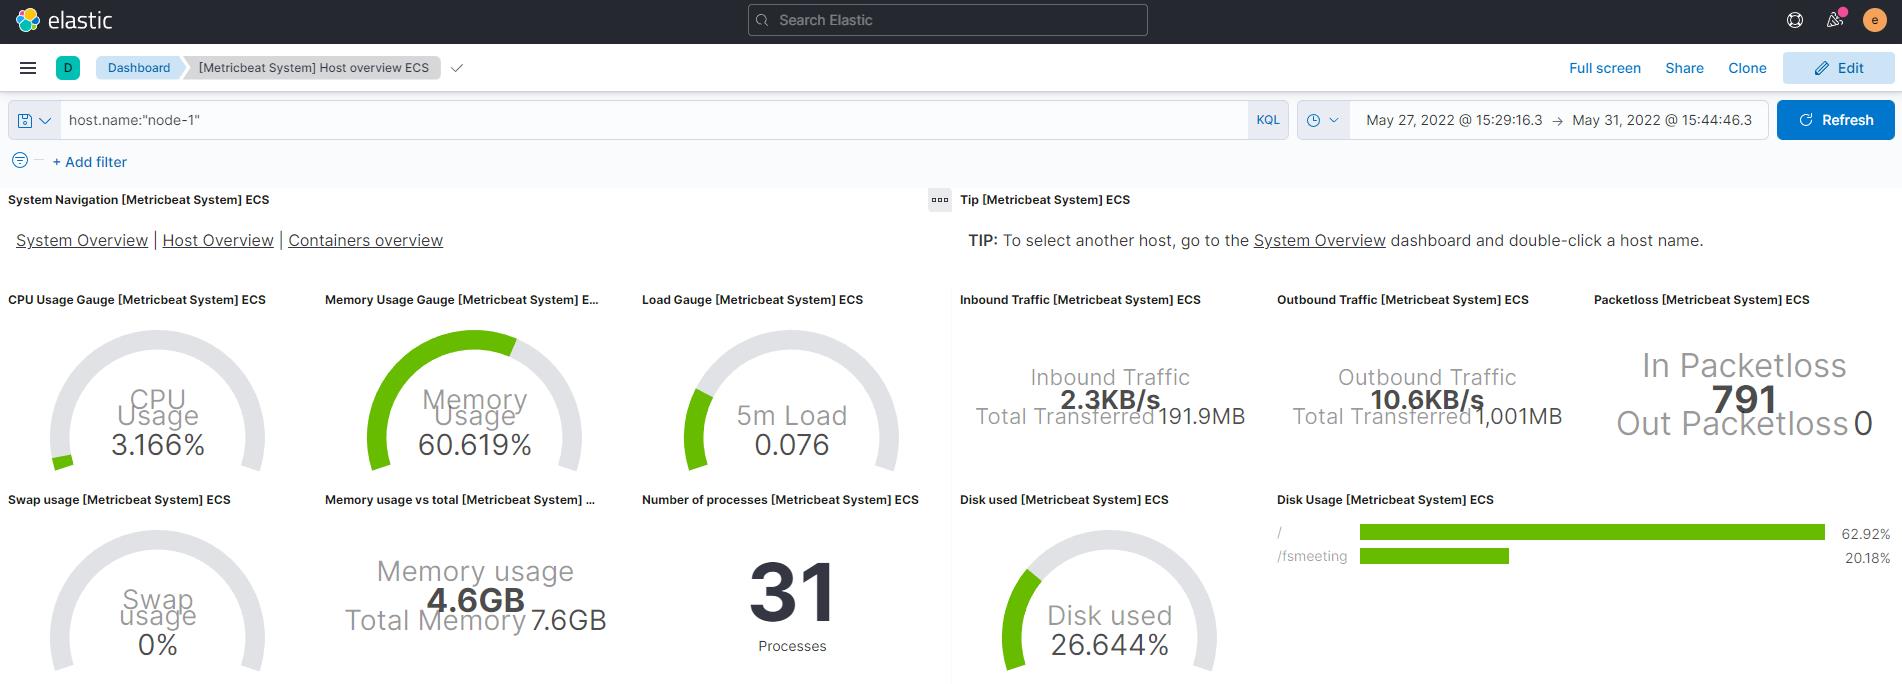
Task: Add a filter
Action: [x=90, y=162]
